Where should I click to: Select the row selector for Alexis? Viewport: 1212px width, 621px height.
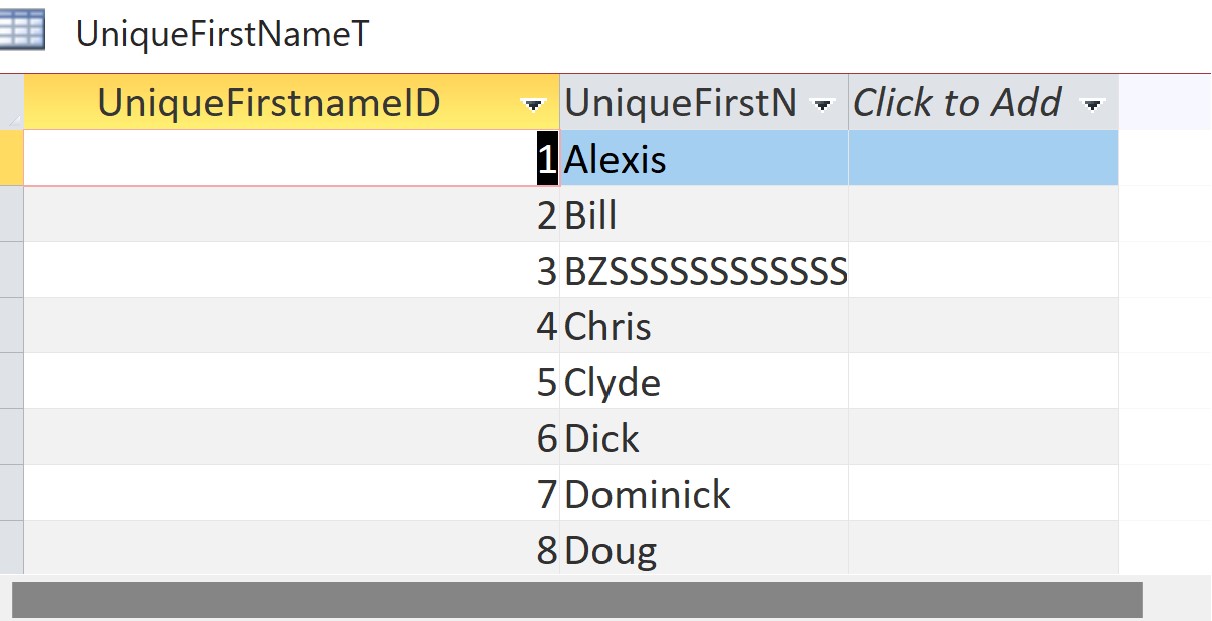(x=11, y=158)
